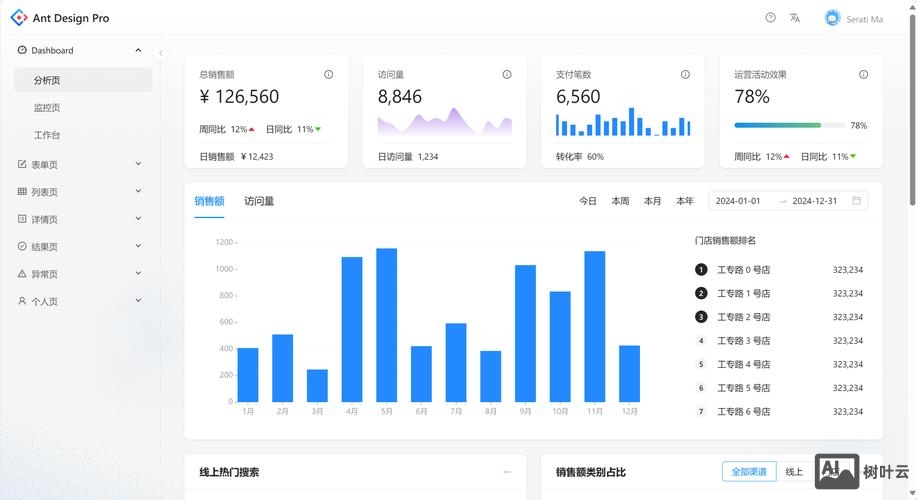917x500 pixels.
Task: Open the help question mark icon
Action: click(770, 18)
